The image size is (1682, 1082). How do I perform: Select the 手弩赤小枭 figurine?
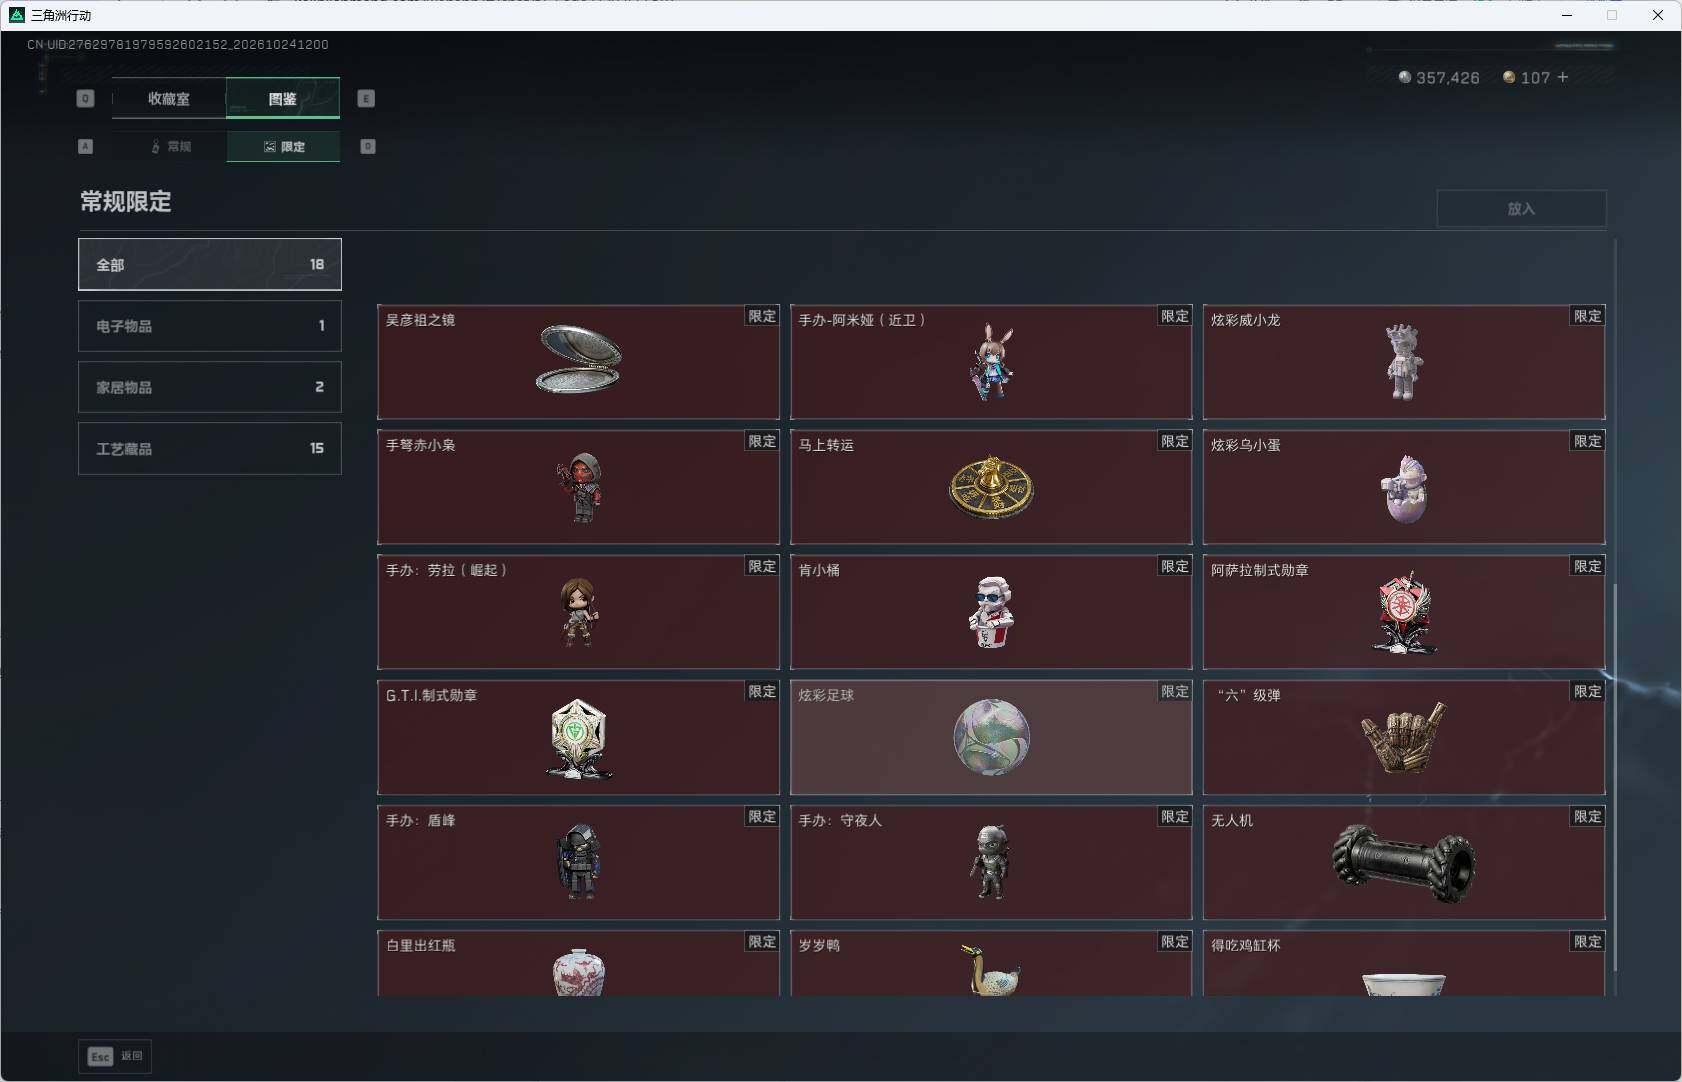click(x=578, y=487)
